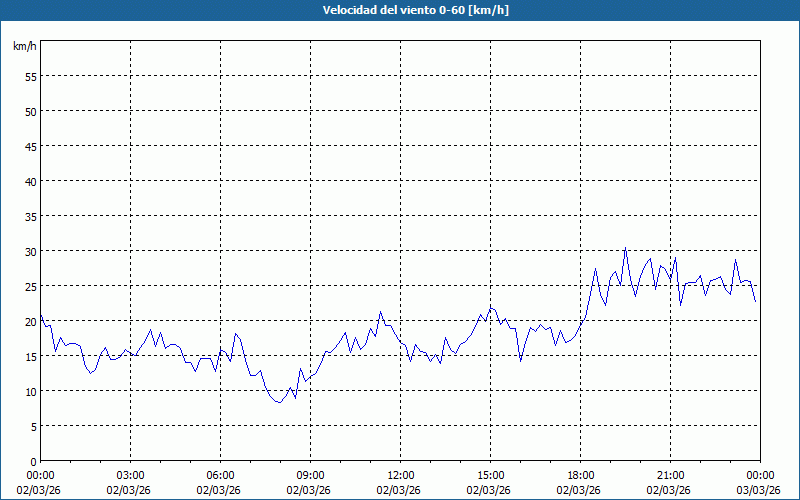Select the 55 label on the y-axis
The width and height of the screenshot is (800, 500).
(30, 76)
